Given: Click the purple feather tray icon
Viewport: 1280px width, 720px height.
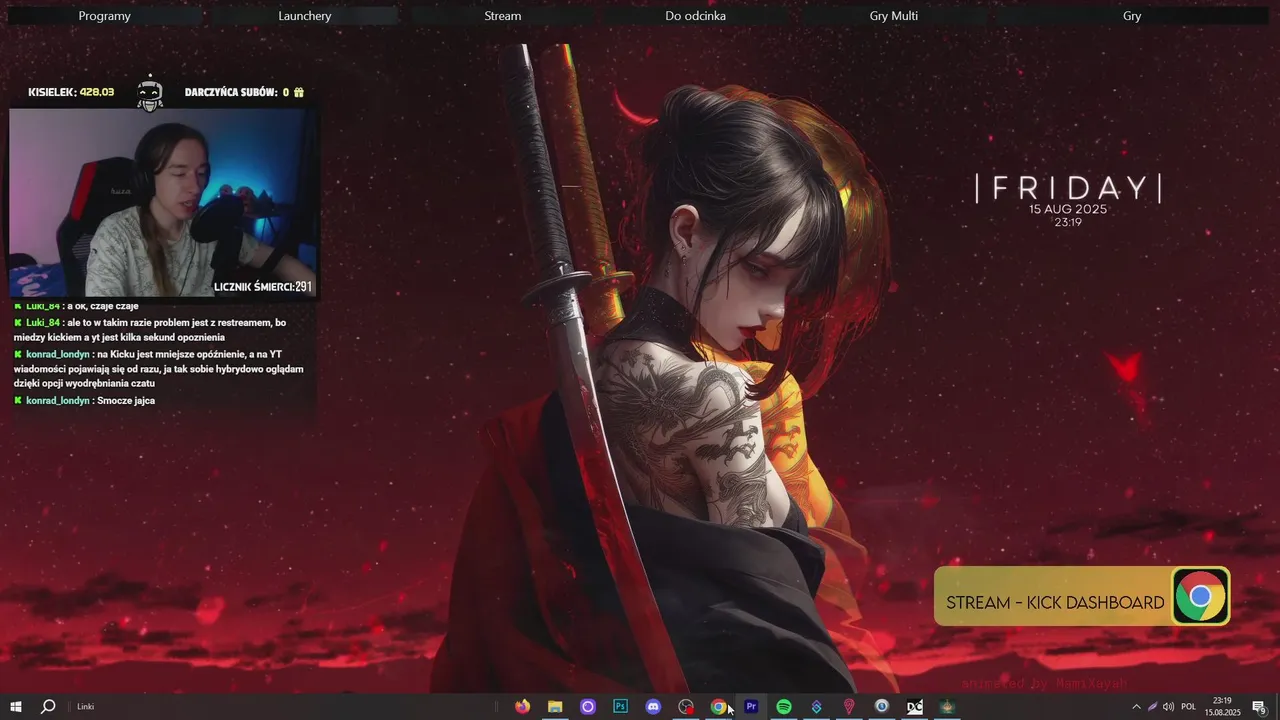Looking at the screenshot, I should (x=1152, y=707).
